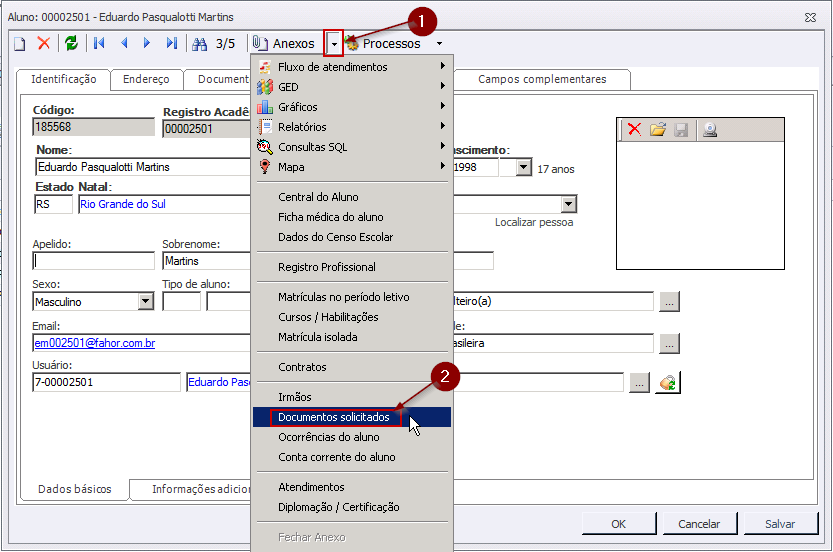Go to the last record
833x552 pixels.
tap(171, 44)
